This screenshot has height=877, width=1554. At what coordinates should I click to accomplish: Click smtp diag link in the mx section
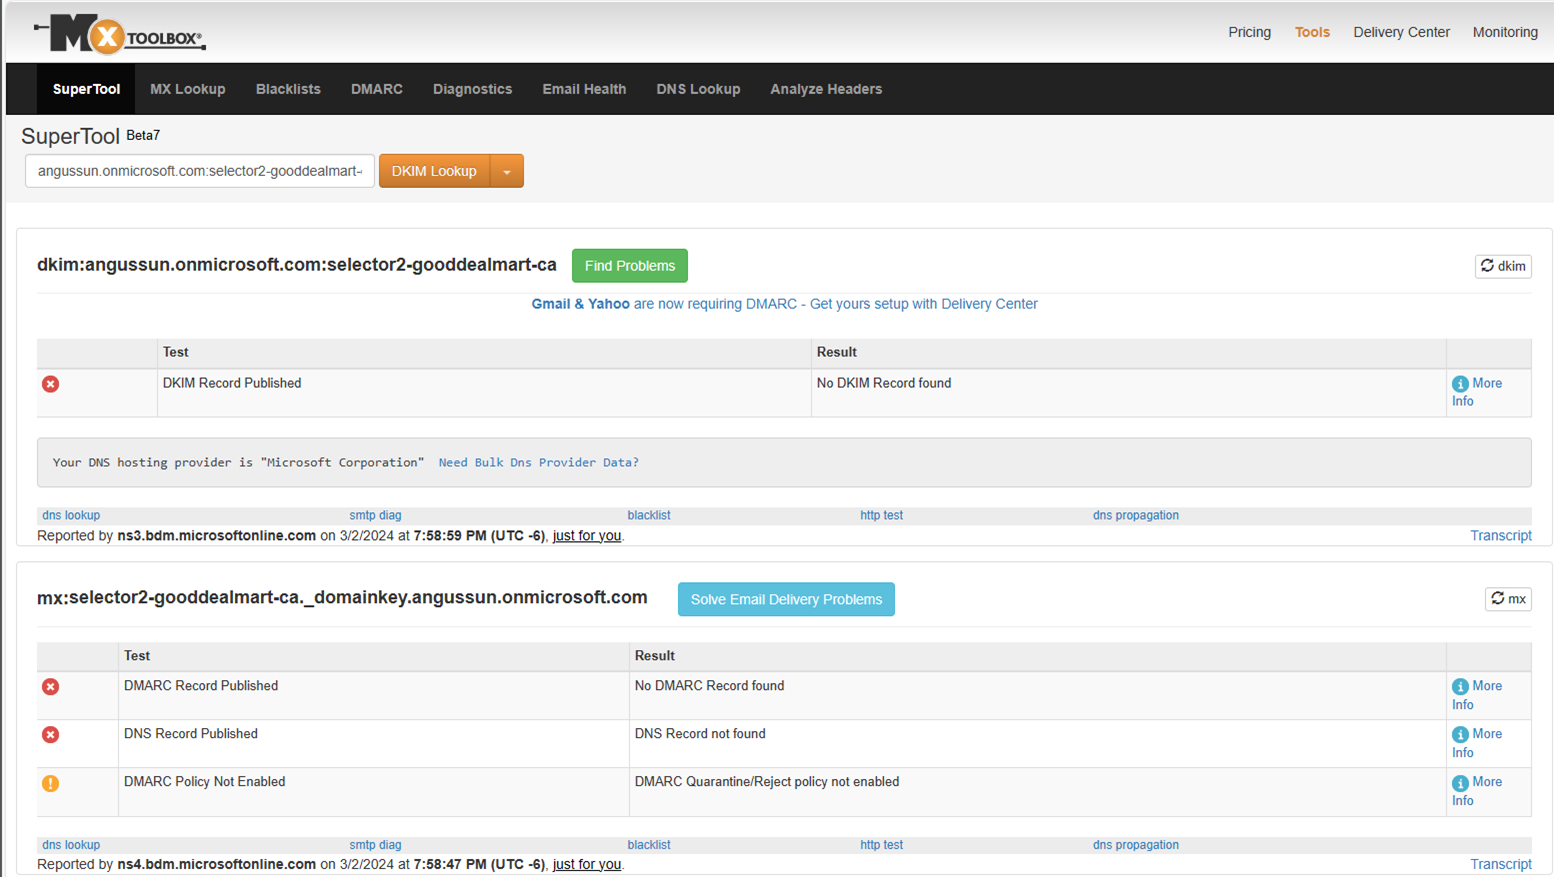pyautogui.click(x=375, y=845)
